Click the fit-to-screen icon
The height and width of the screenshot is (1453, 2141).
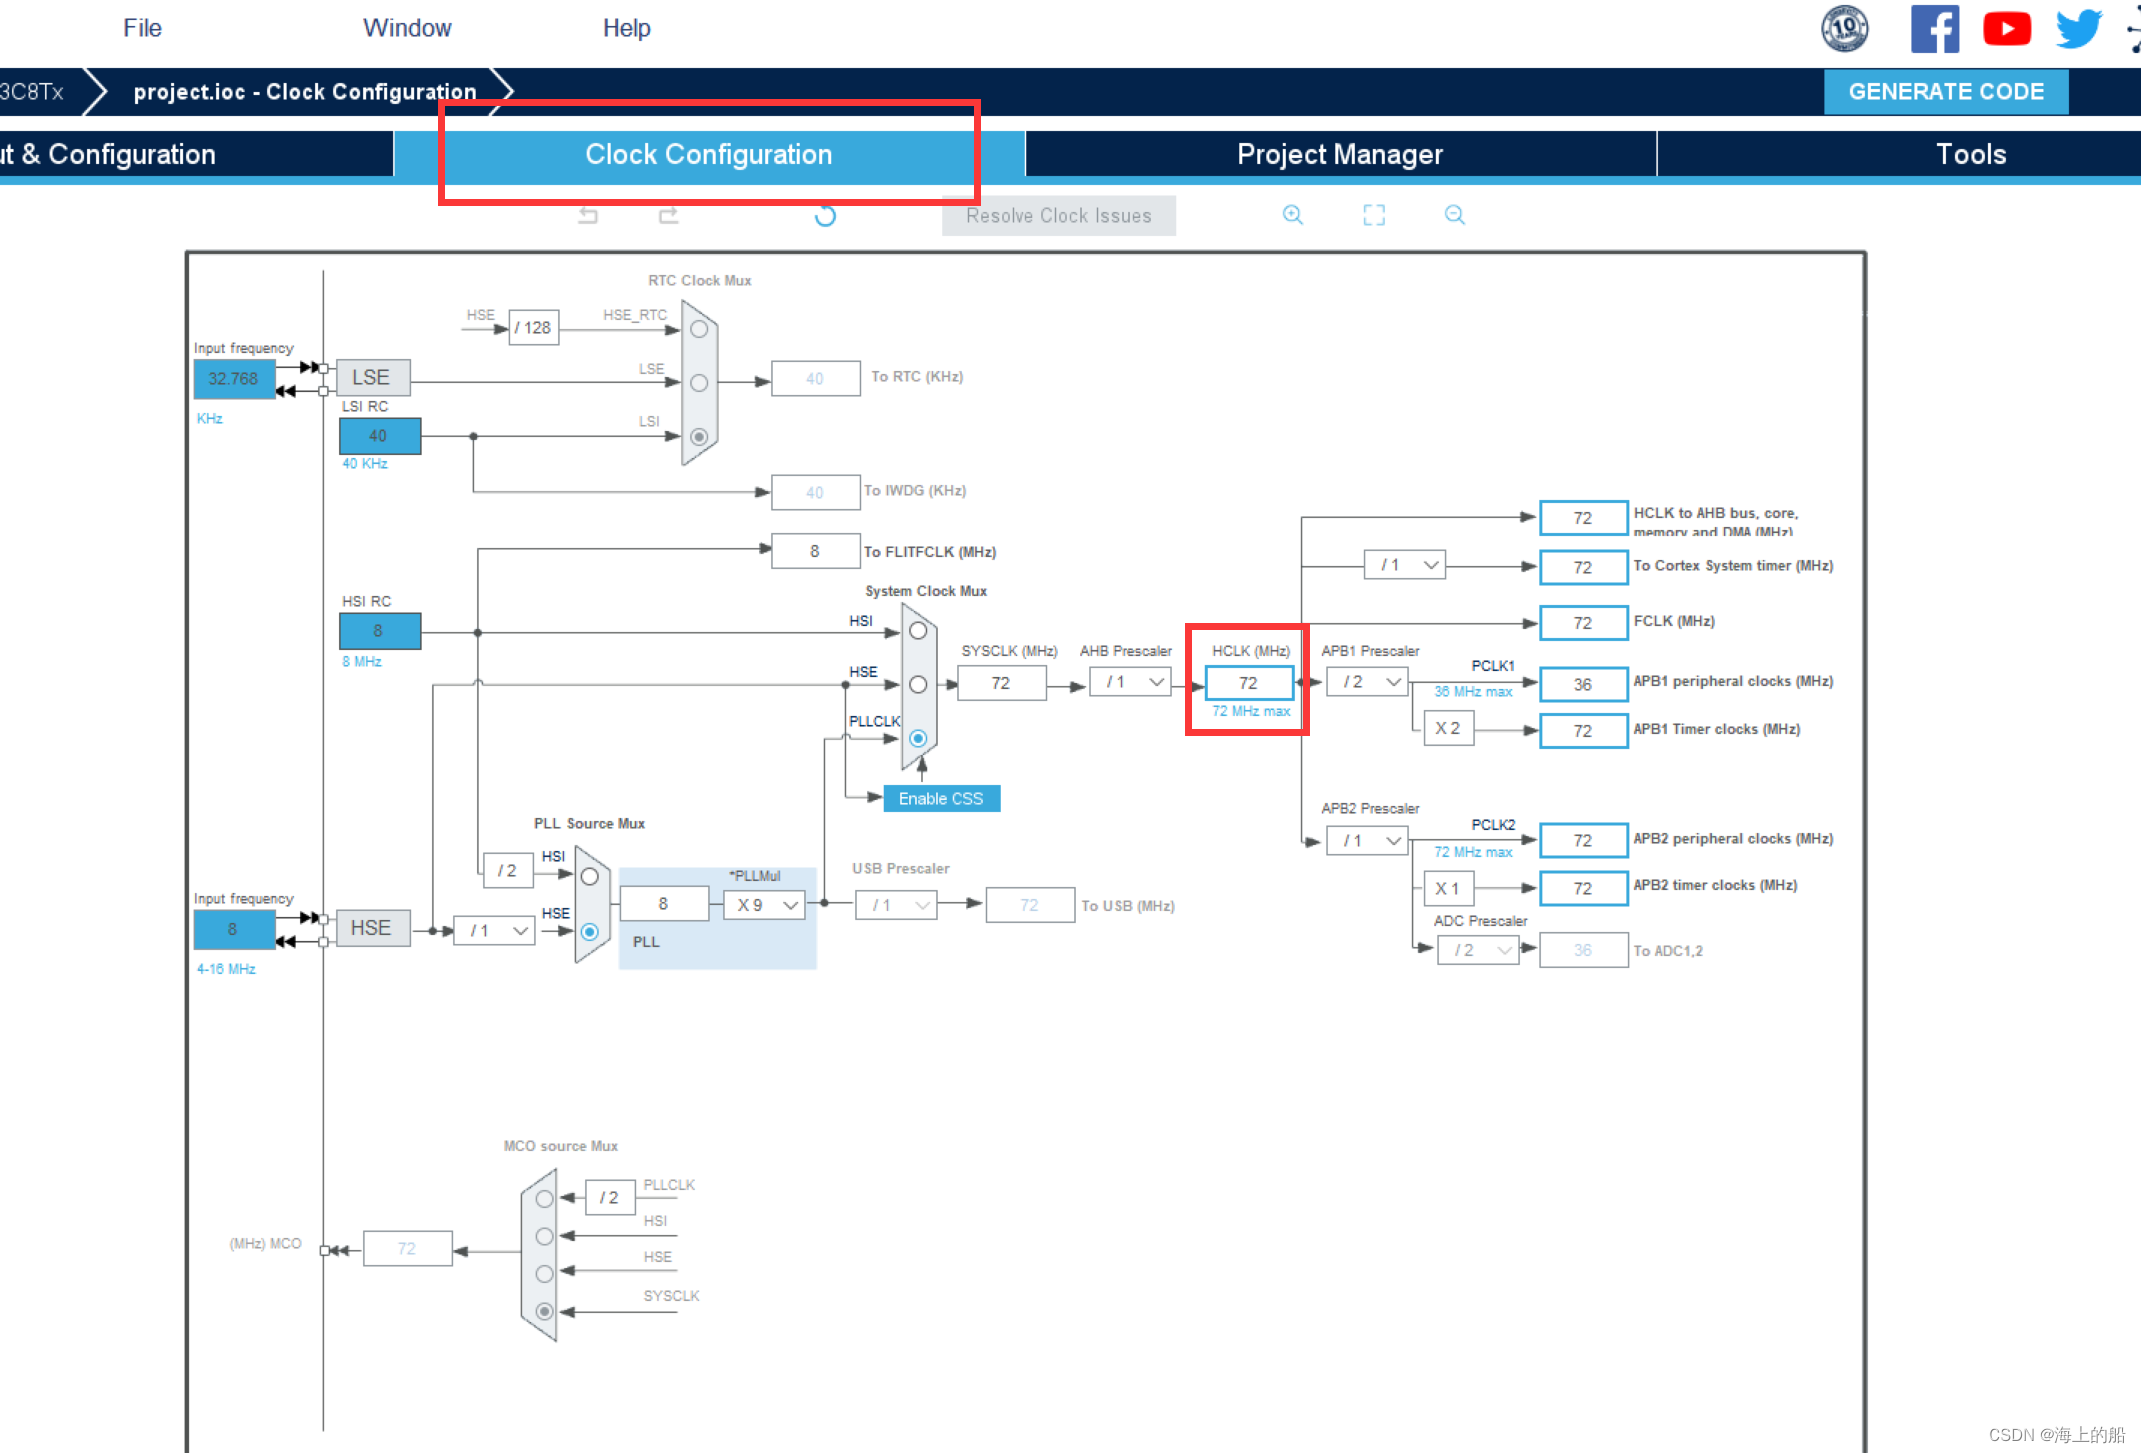pos(1374,215)
